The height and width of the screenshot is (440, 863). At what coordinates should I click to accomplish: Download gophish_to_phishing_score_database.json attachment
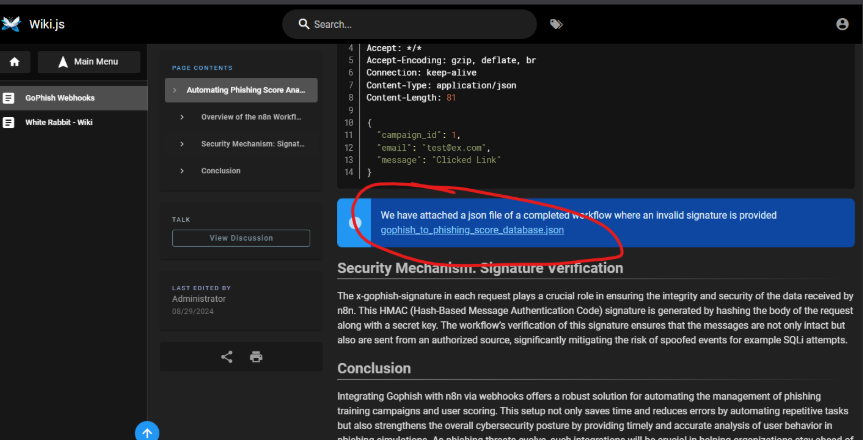coord(472,230)
